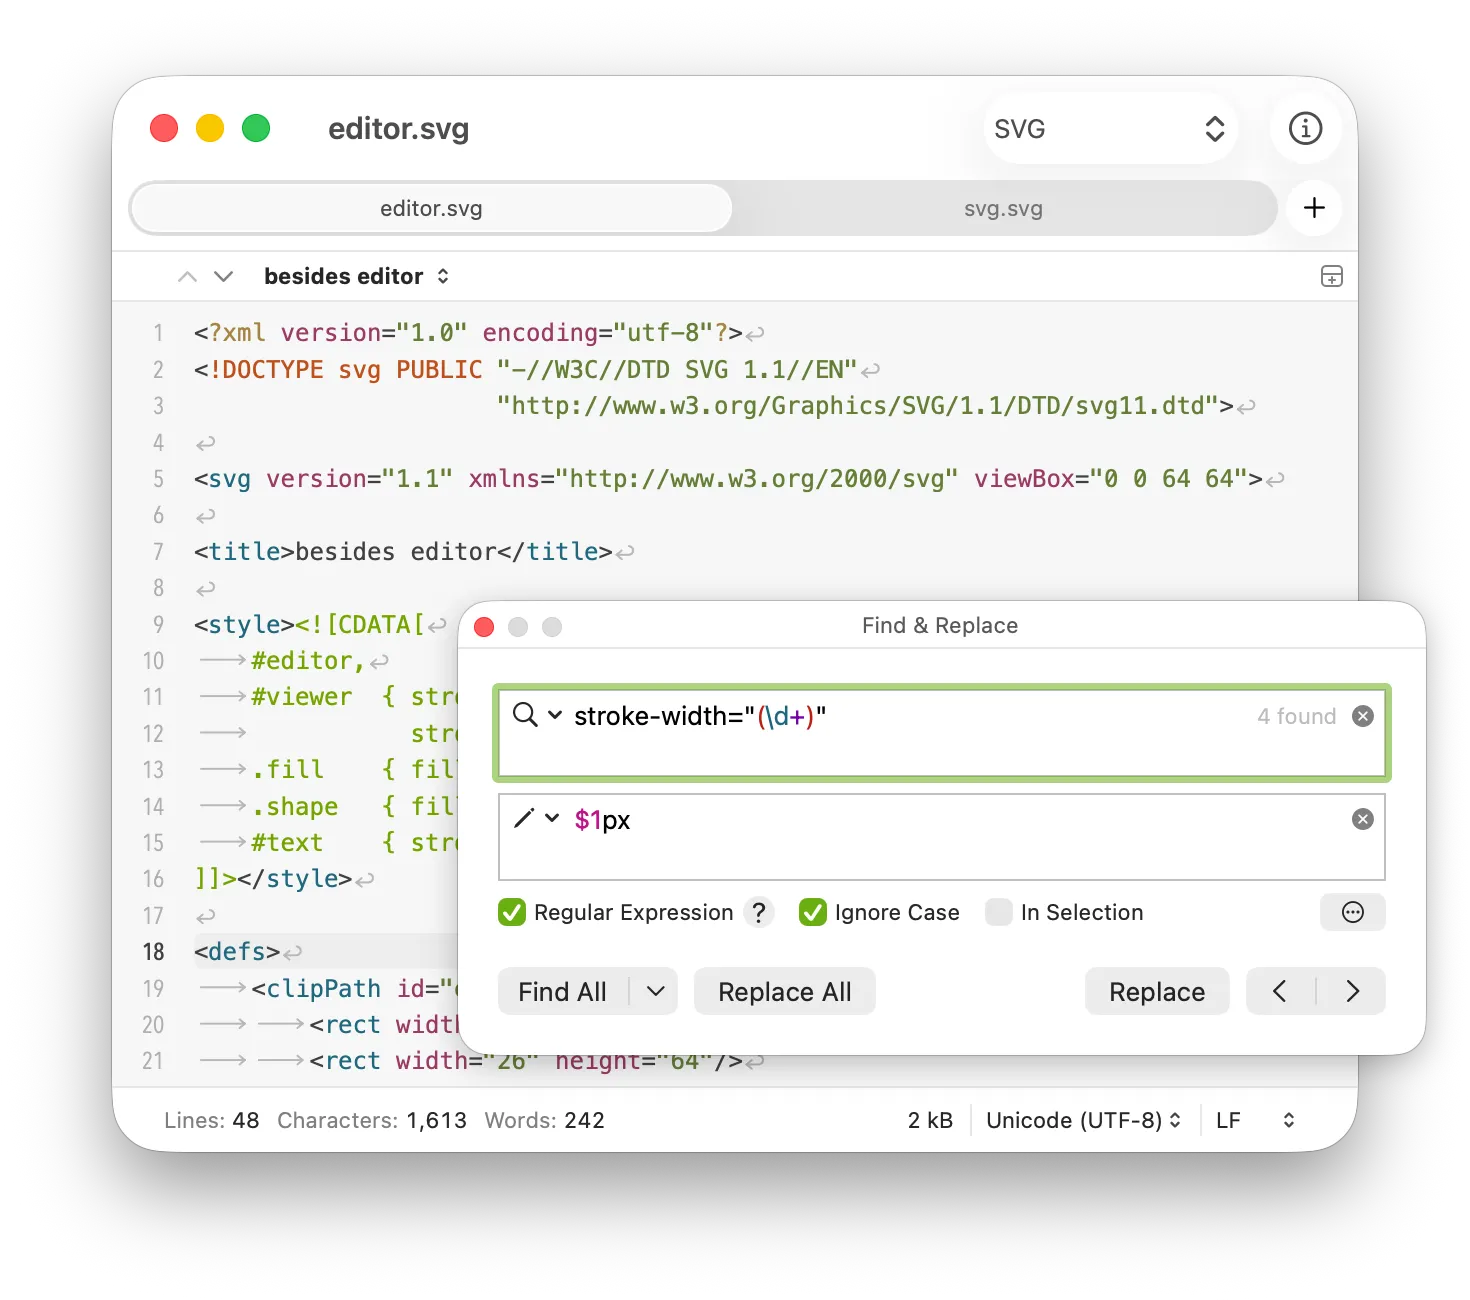Image resolution: width=1470 pixels, height=1300 pixels.
Task: Enable the In Selection checkbox
Action: (x=999, y=912)
